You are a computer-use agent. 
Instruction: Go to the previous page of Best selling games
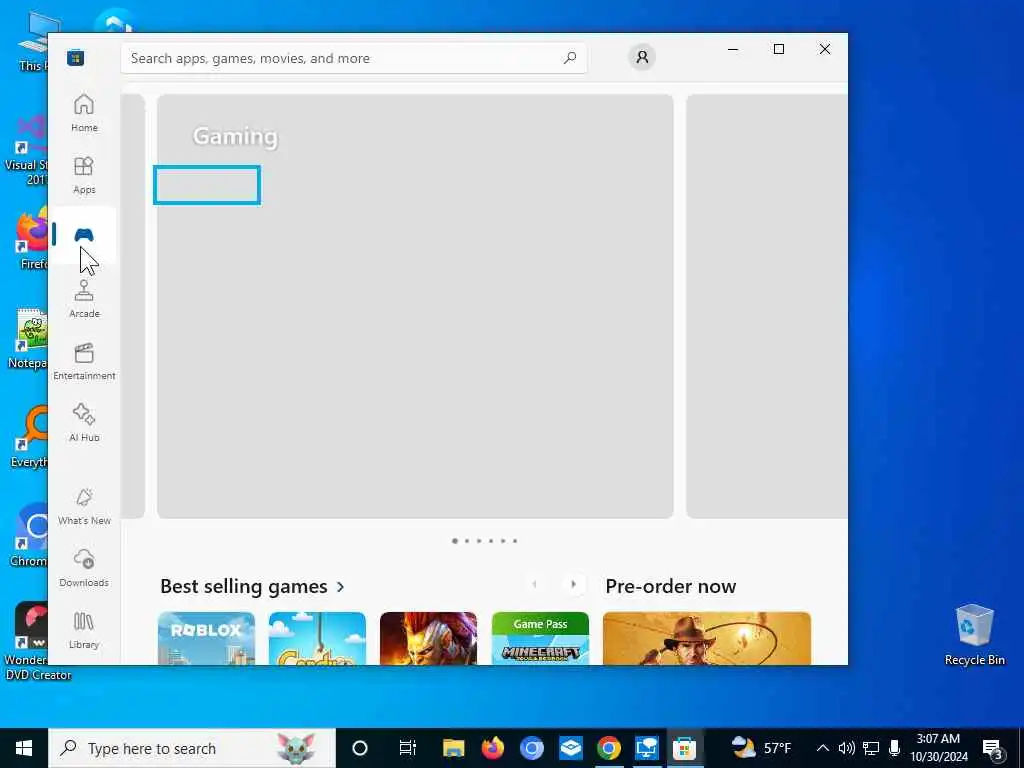(x=534, y=584)
